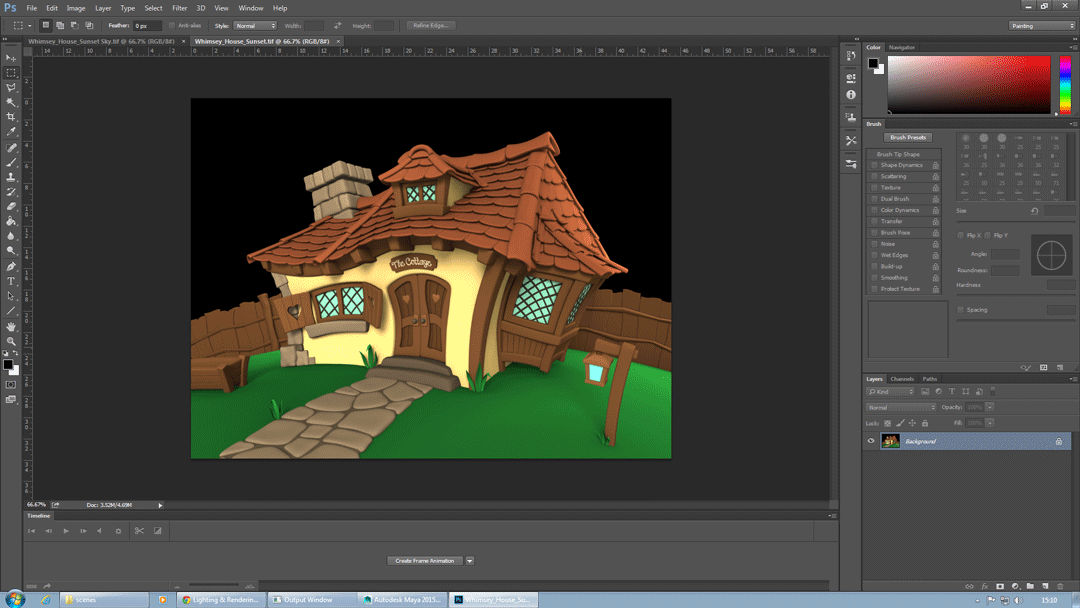
Task: Select the Move tool
Action: coord(11,58)
